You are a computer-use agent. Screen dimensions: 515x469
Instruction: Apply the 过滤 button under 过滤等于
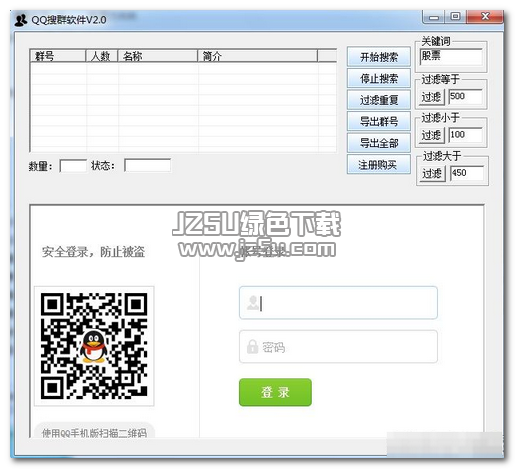pos(432,97)
